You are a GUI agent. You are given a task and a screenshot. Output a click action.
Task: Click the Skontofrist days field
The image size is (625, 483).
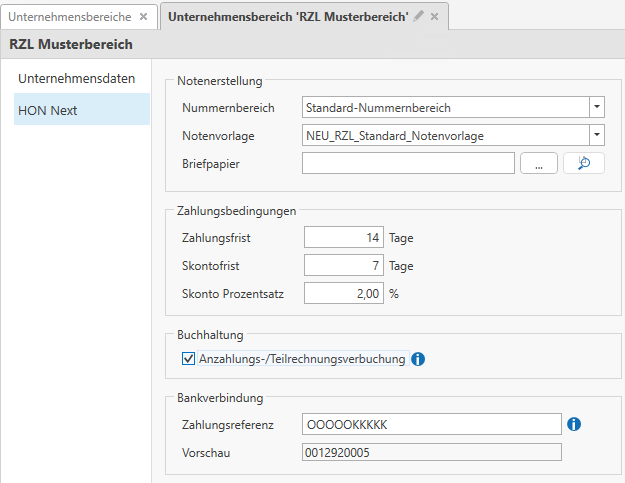[x=342, y=266]
